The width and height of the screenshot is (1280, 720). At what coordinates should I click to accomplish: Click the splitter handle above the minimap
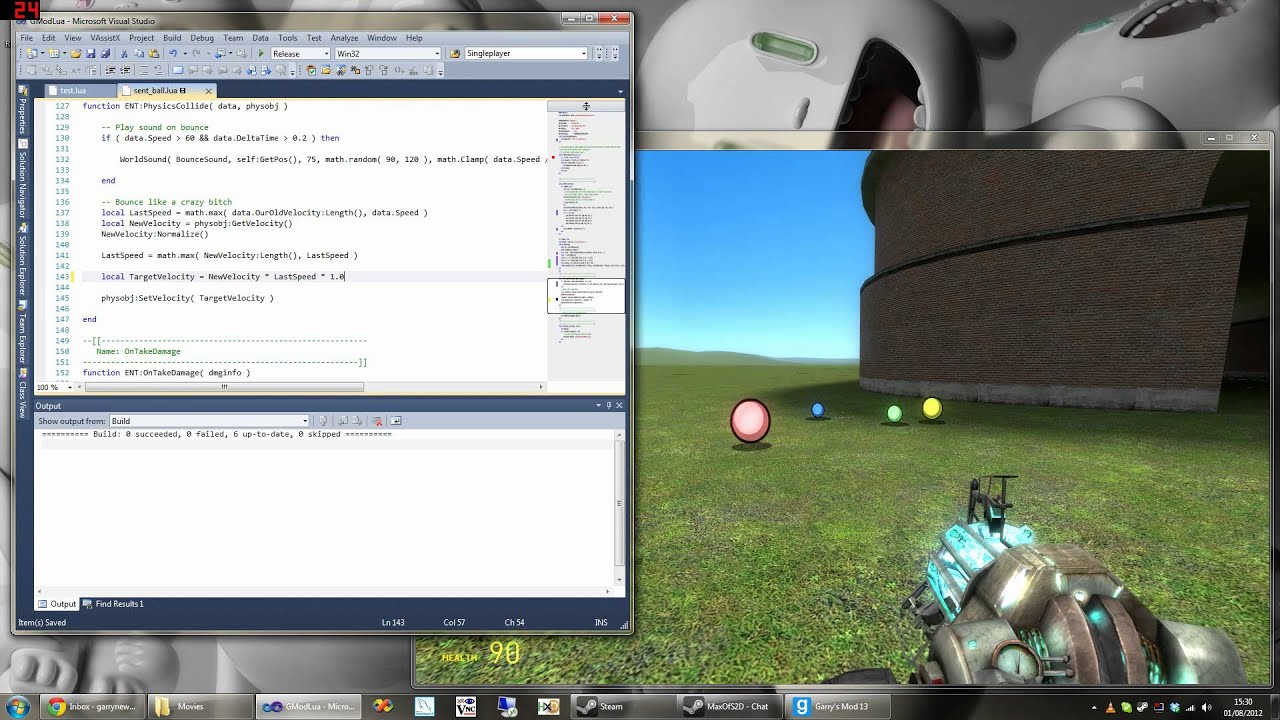586,105
